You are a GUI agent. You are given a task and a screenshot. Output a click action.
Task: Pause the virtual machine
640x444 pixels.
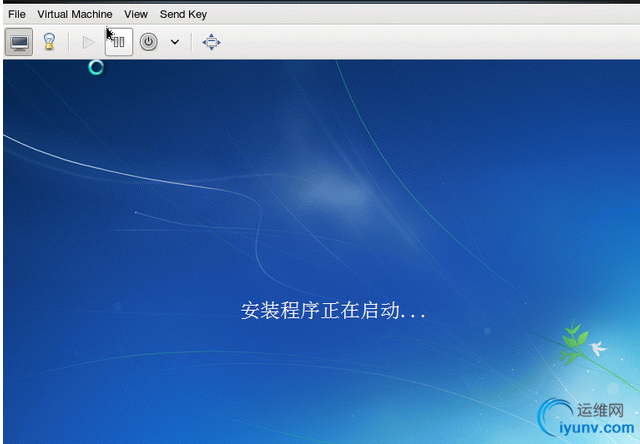click(119, 42)
